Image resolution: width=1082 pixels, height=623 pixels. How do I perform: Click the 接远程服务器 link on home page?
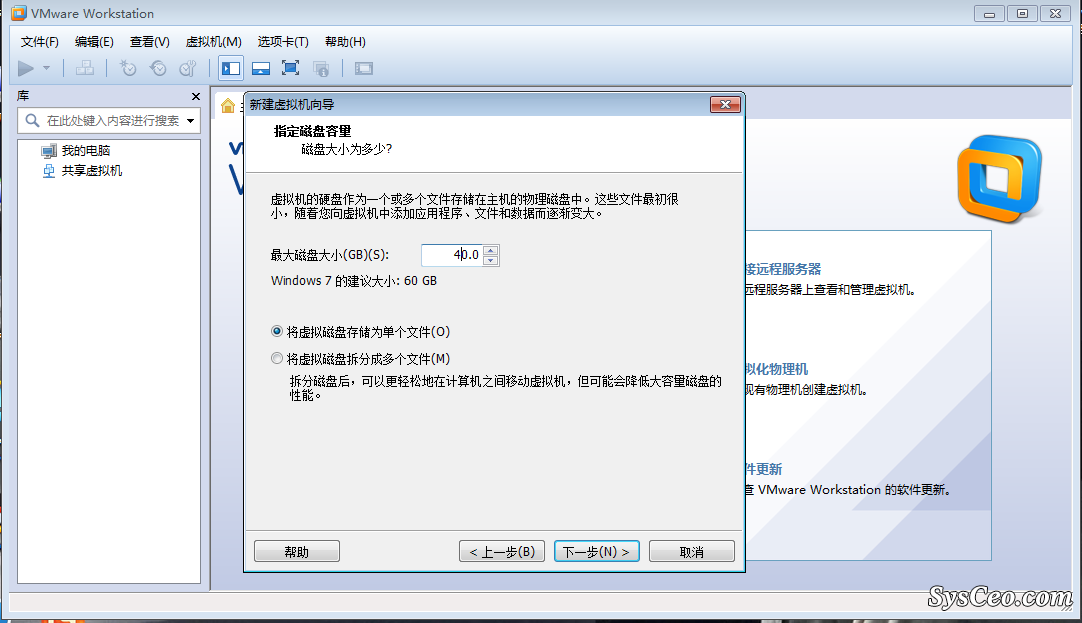(x=783, y=269)
